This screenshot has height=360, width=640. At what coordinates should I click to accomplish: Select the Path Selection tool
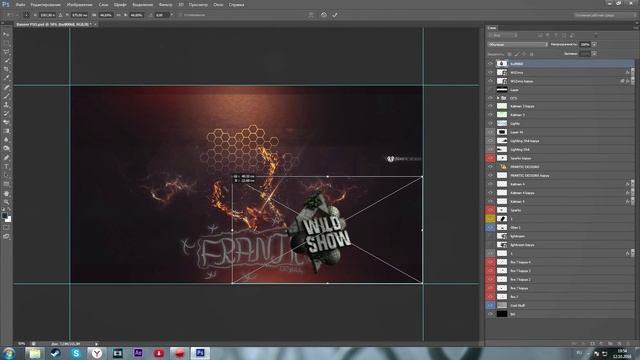click(6, 175)
